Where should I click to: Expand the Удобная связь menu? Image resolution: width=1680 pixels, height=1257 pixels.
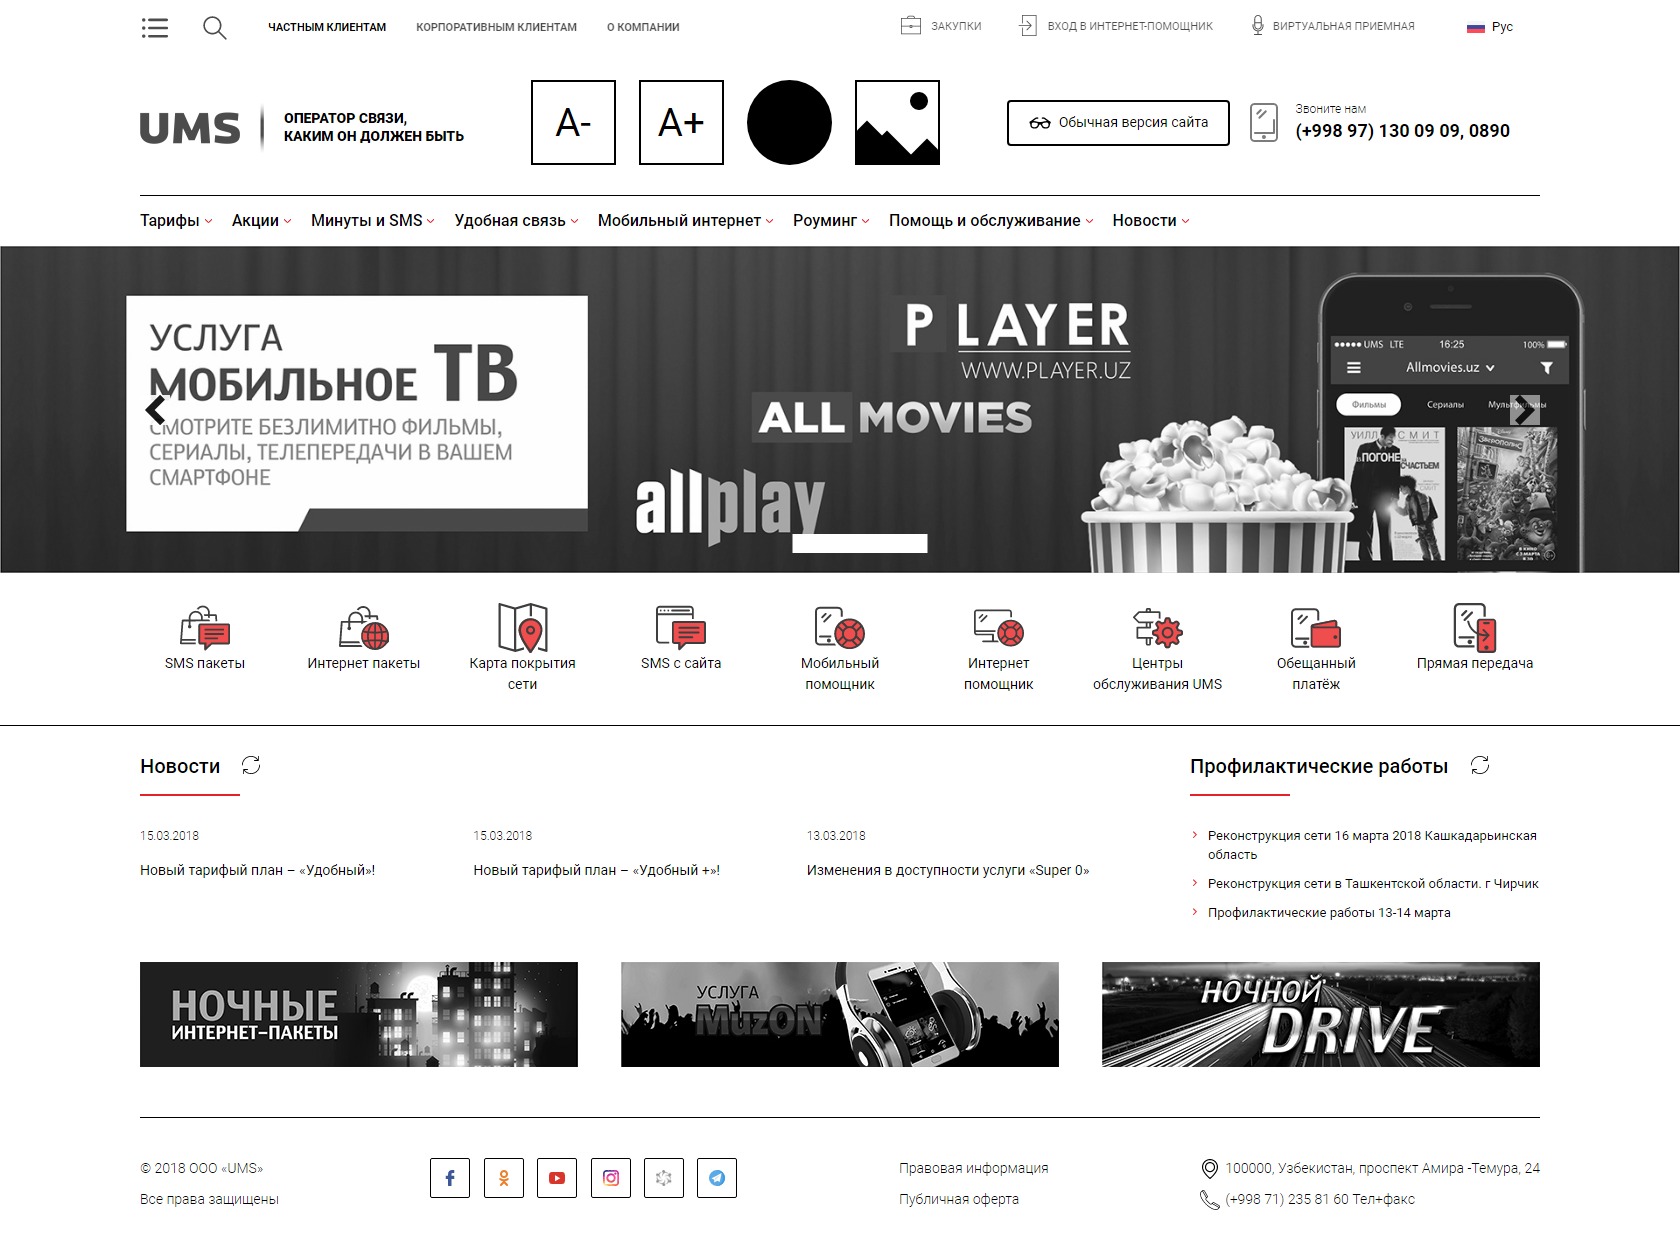[x=516, y=221]
